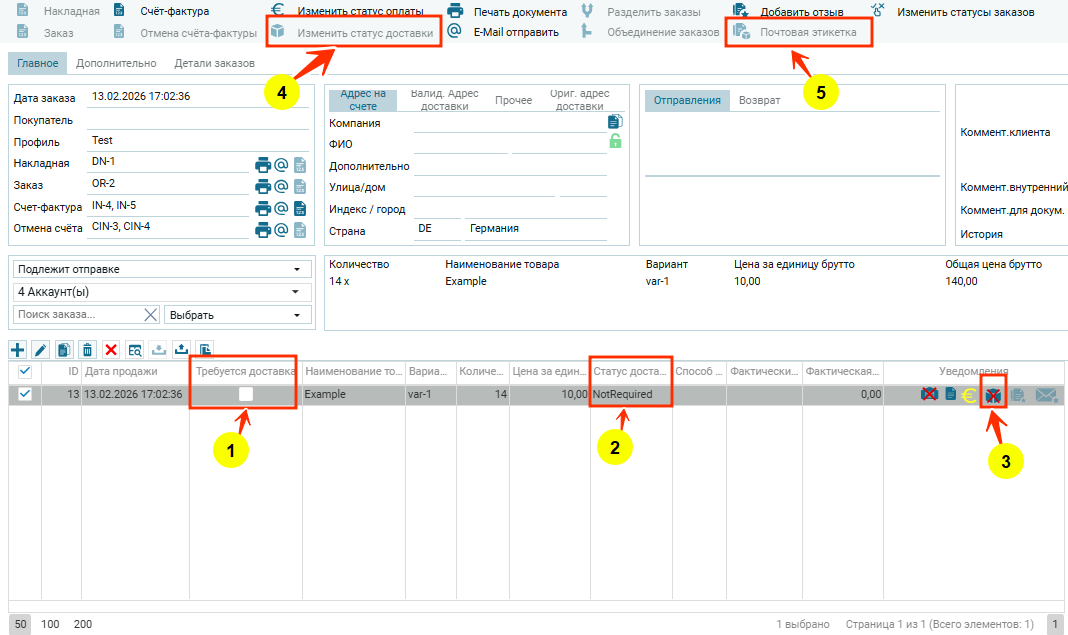Uncheck the row selection checkbox for order 13
1068x635 pixels.
[25, 394]
